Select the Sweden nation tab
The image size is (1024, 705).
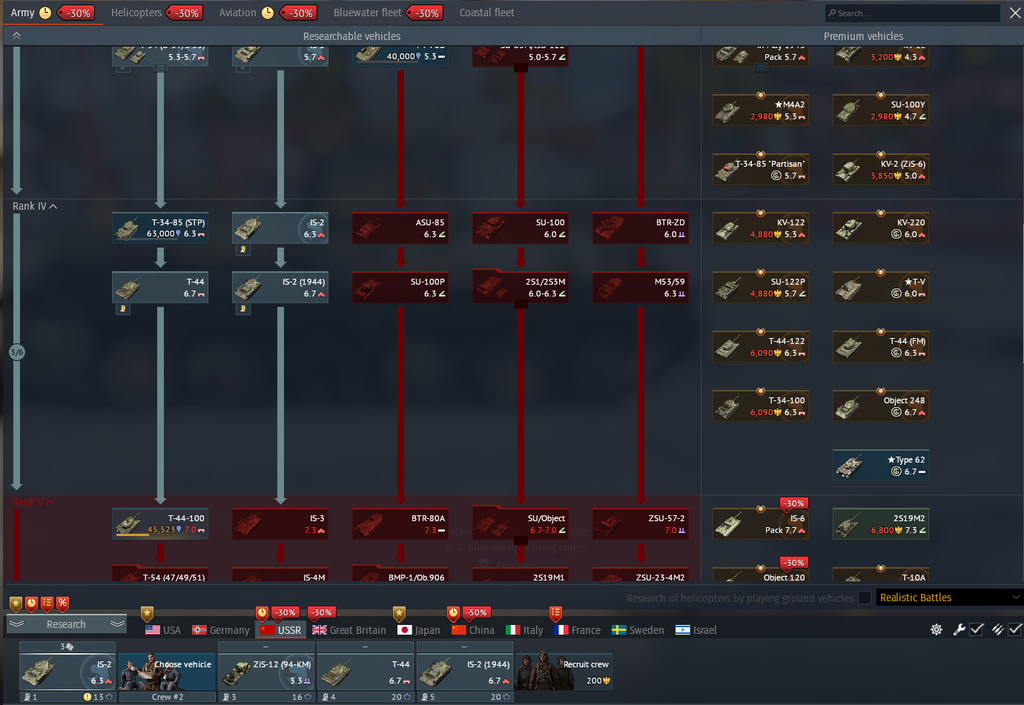click(637, 630)
